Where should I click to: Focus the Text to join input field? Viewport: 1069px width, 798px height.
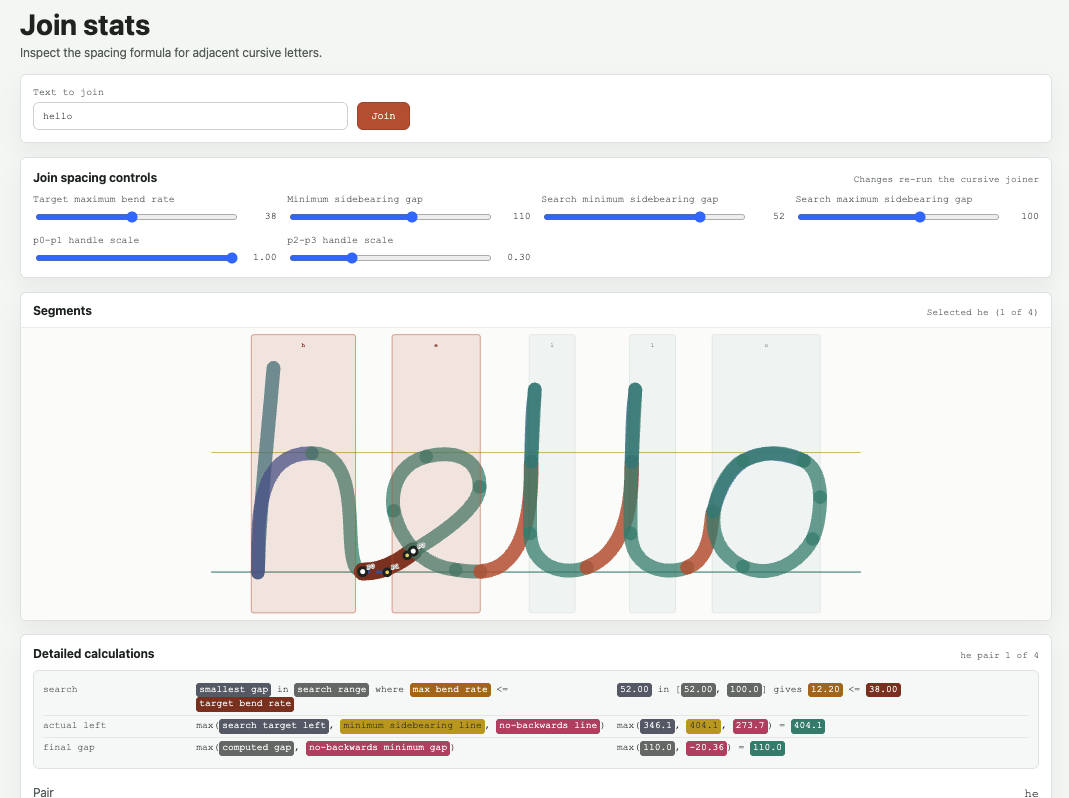(190, 116)
